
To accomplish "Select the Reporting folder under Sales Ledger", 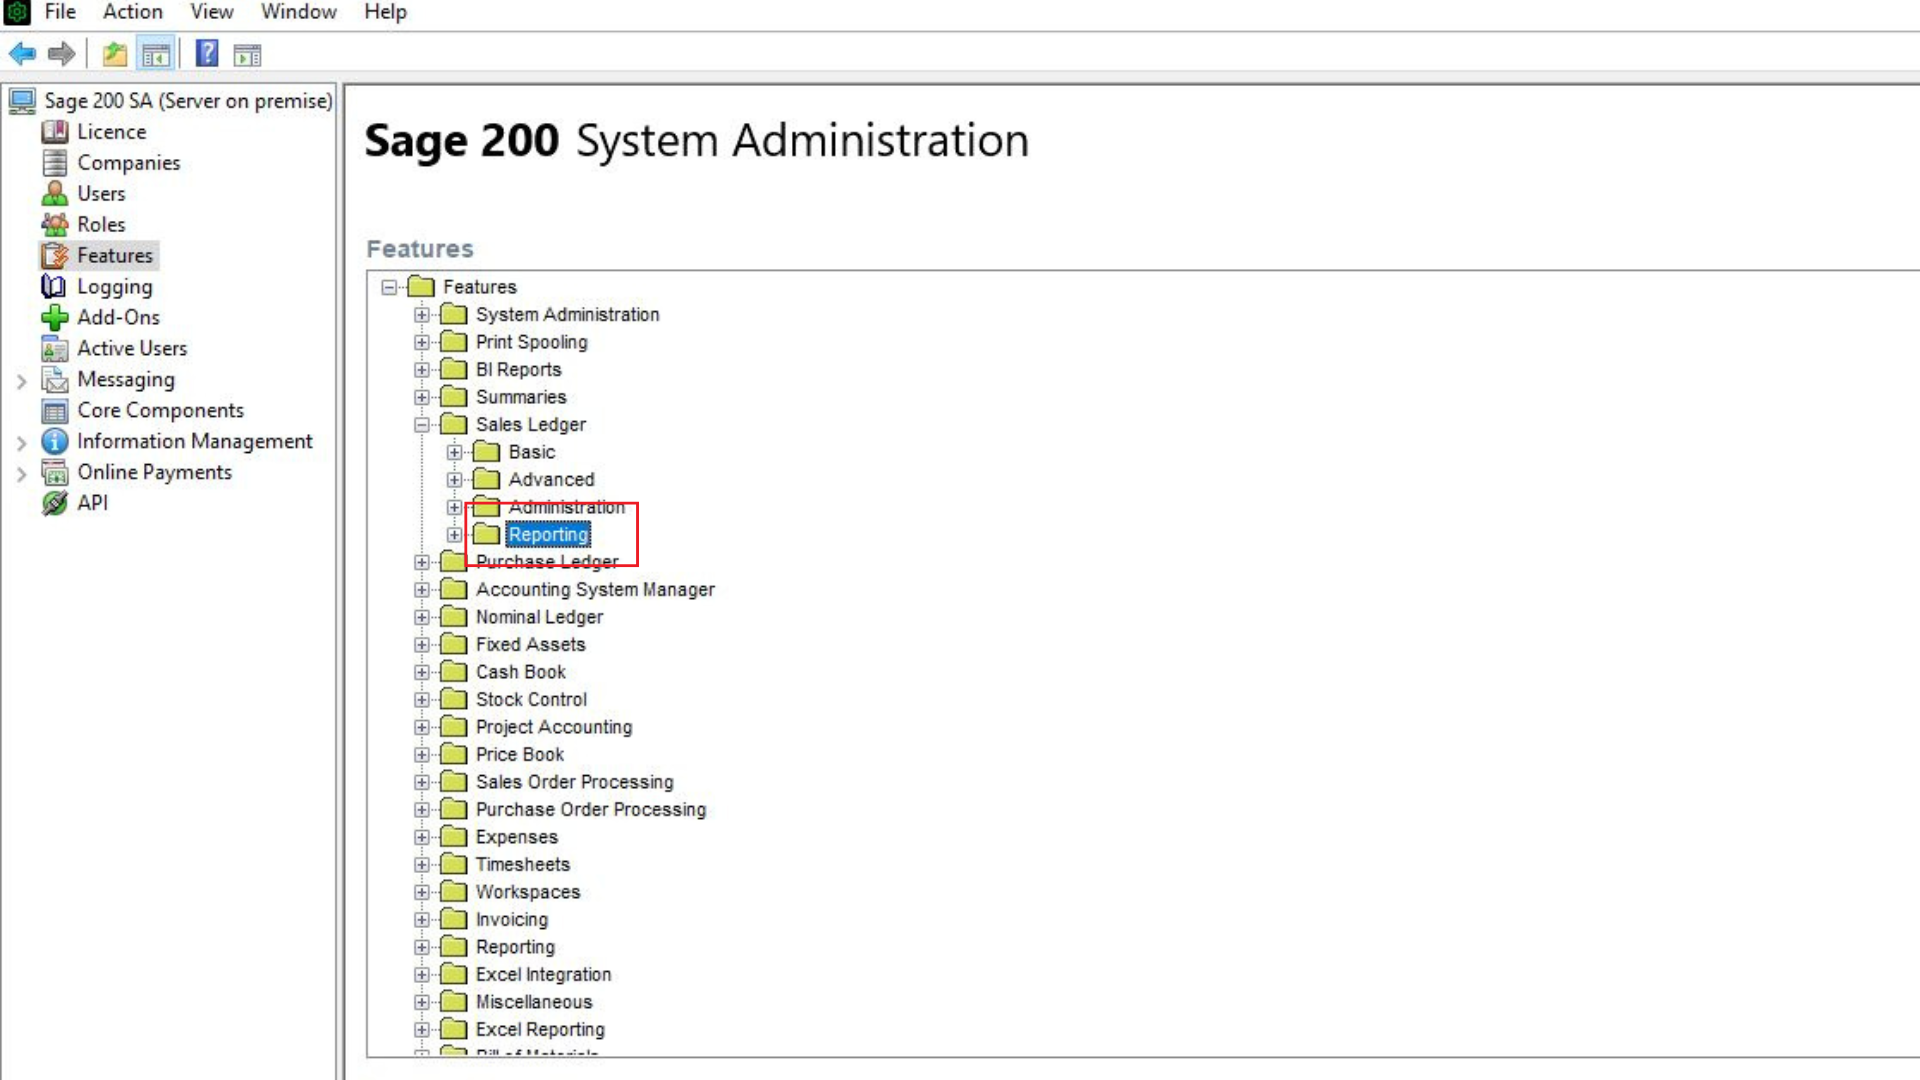I will tap(549, 534).
